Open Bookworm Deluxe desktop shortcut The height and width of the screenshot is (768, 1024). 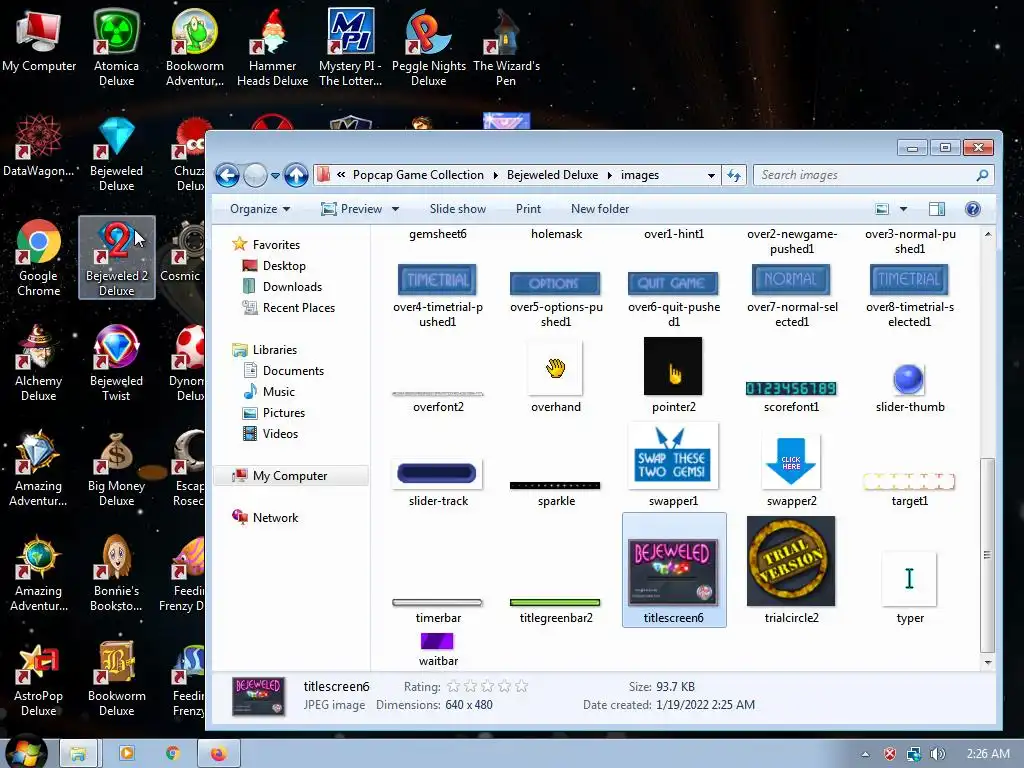pos(116,679)
